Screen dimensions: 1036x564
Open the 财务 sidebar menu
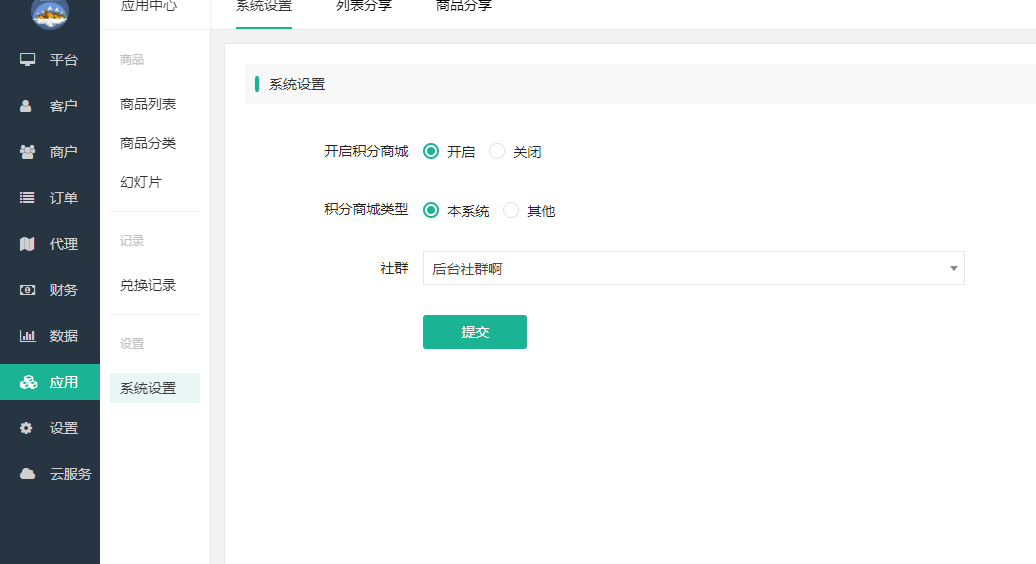pos(50,290)
